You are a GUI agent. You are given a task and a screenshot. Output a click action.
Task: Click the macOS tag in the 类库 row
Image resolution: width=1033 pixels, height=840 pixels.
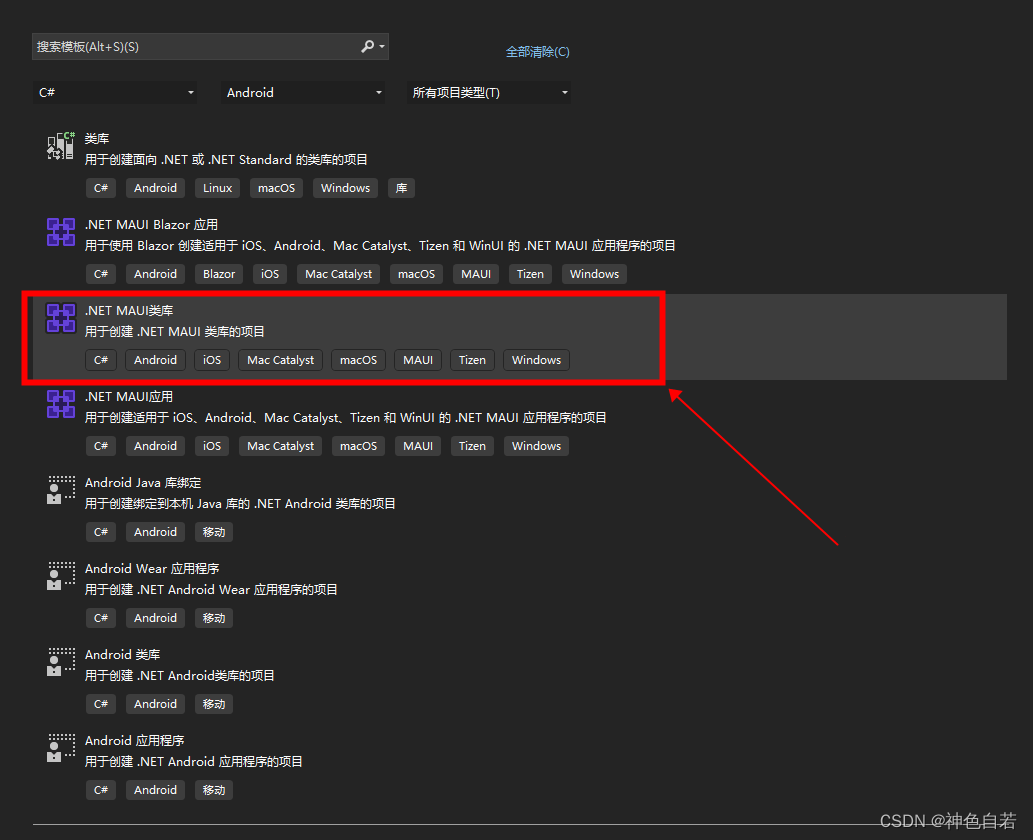point(277,188)
